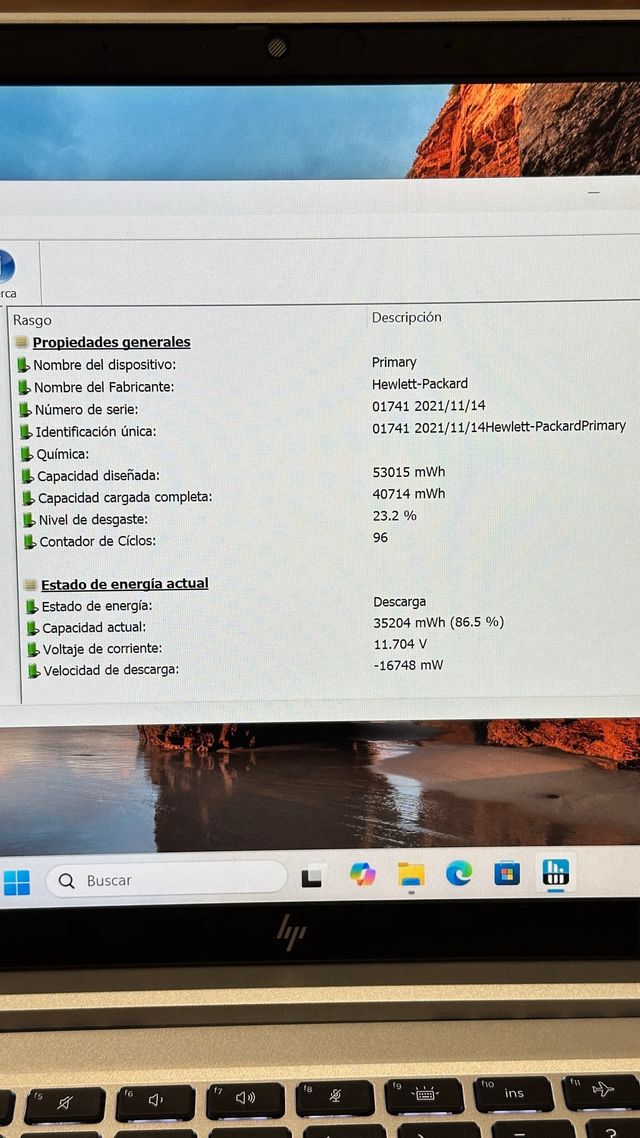
Task: Open Microsoft Store from the taskbar
Action: tap(507, 872)
